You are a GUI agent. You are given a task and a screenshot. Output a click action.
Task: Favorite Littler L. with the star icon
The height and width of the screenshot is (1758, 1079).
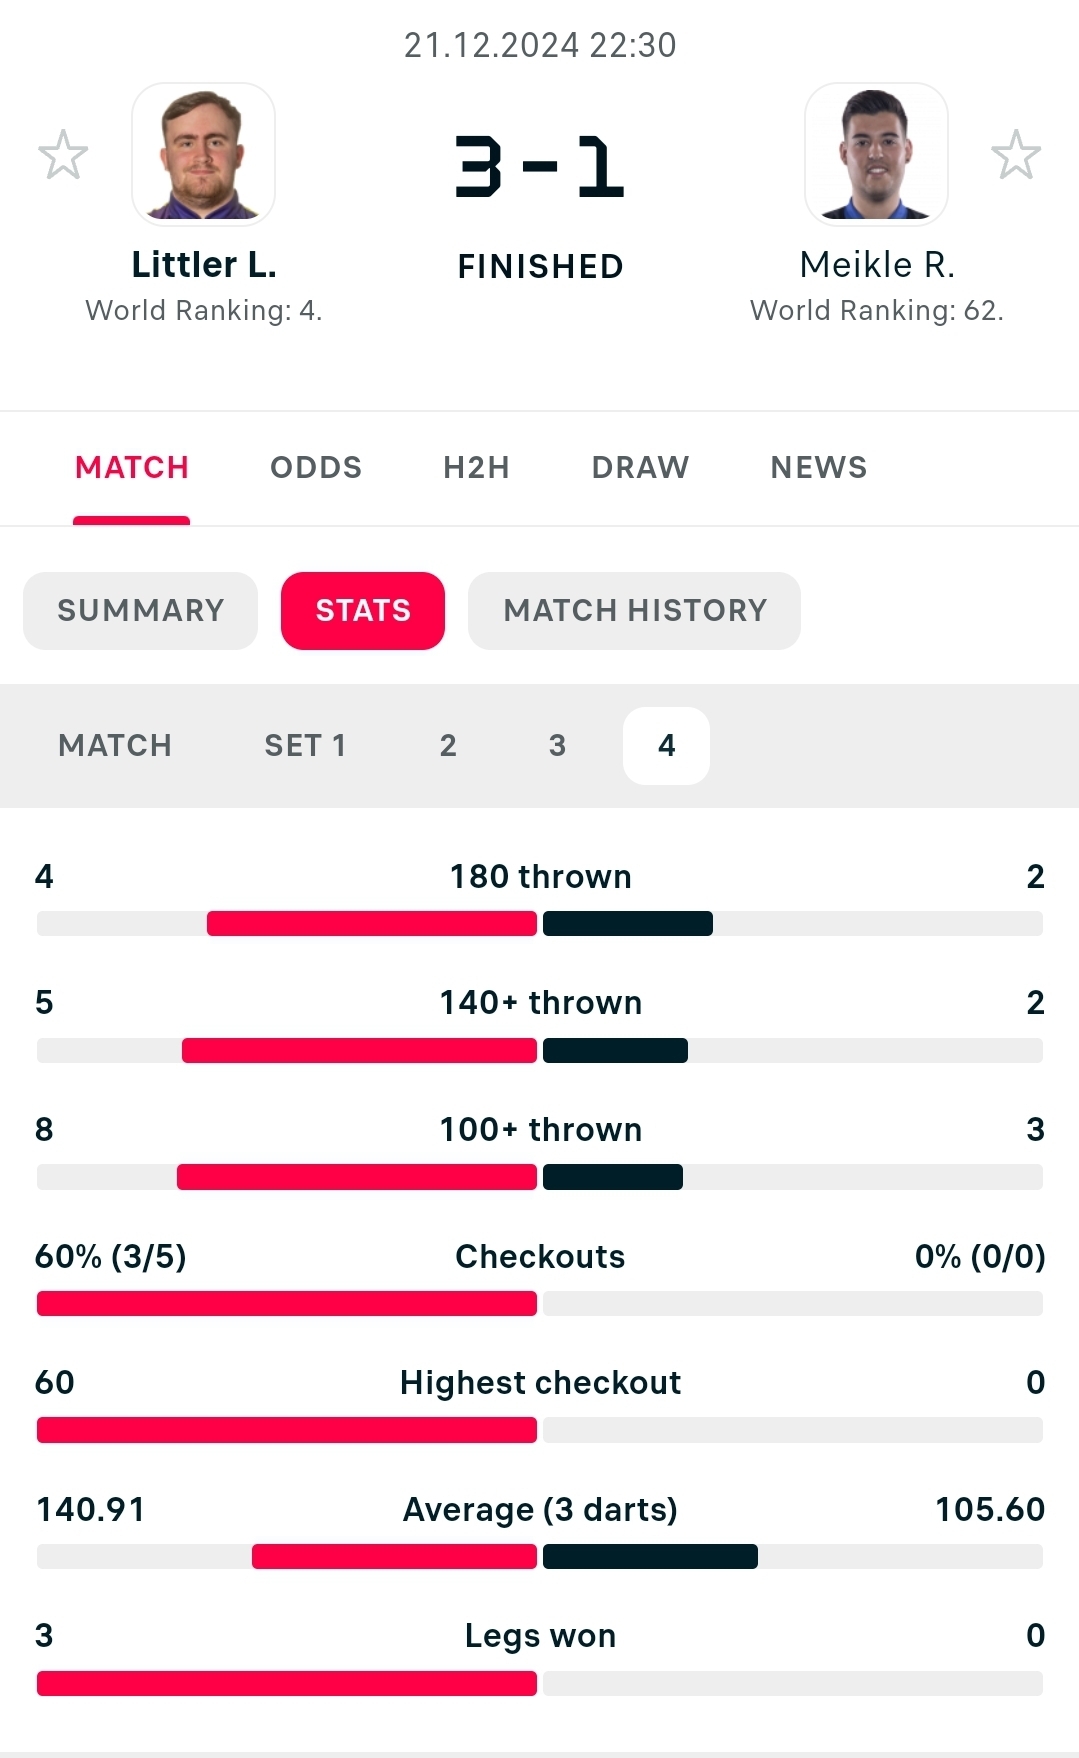tap(63, 155)
